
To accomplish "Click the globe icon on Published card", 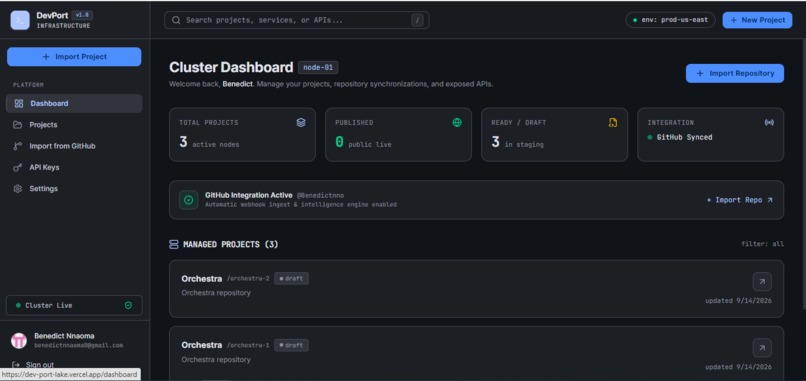I will click(x=457, y=122).
